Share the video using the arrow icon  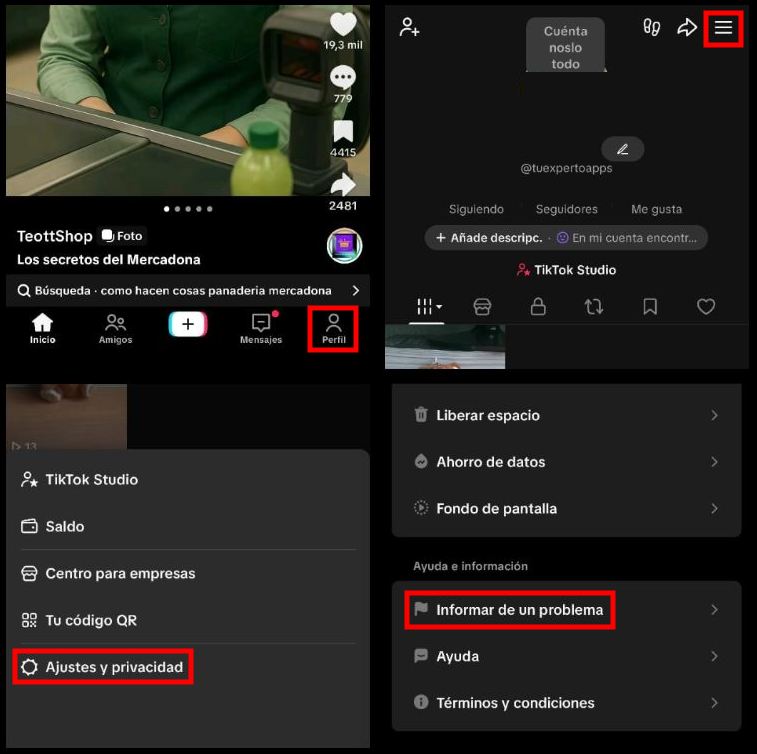343,184
